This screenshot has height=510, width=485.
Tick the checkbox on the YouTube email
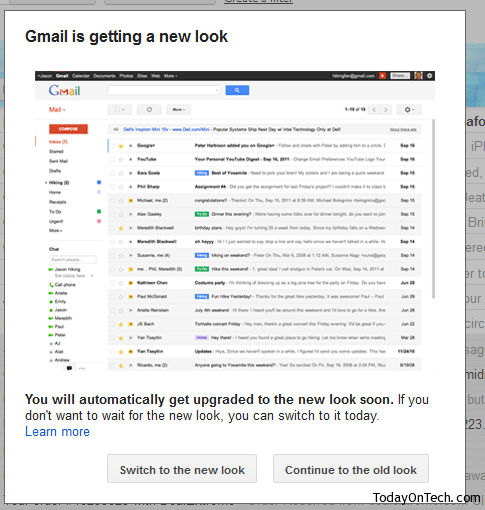click(x=112, y=159)
